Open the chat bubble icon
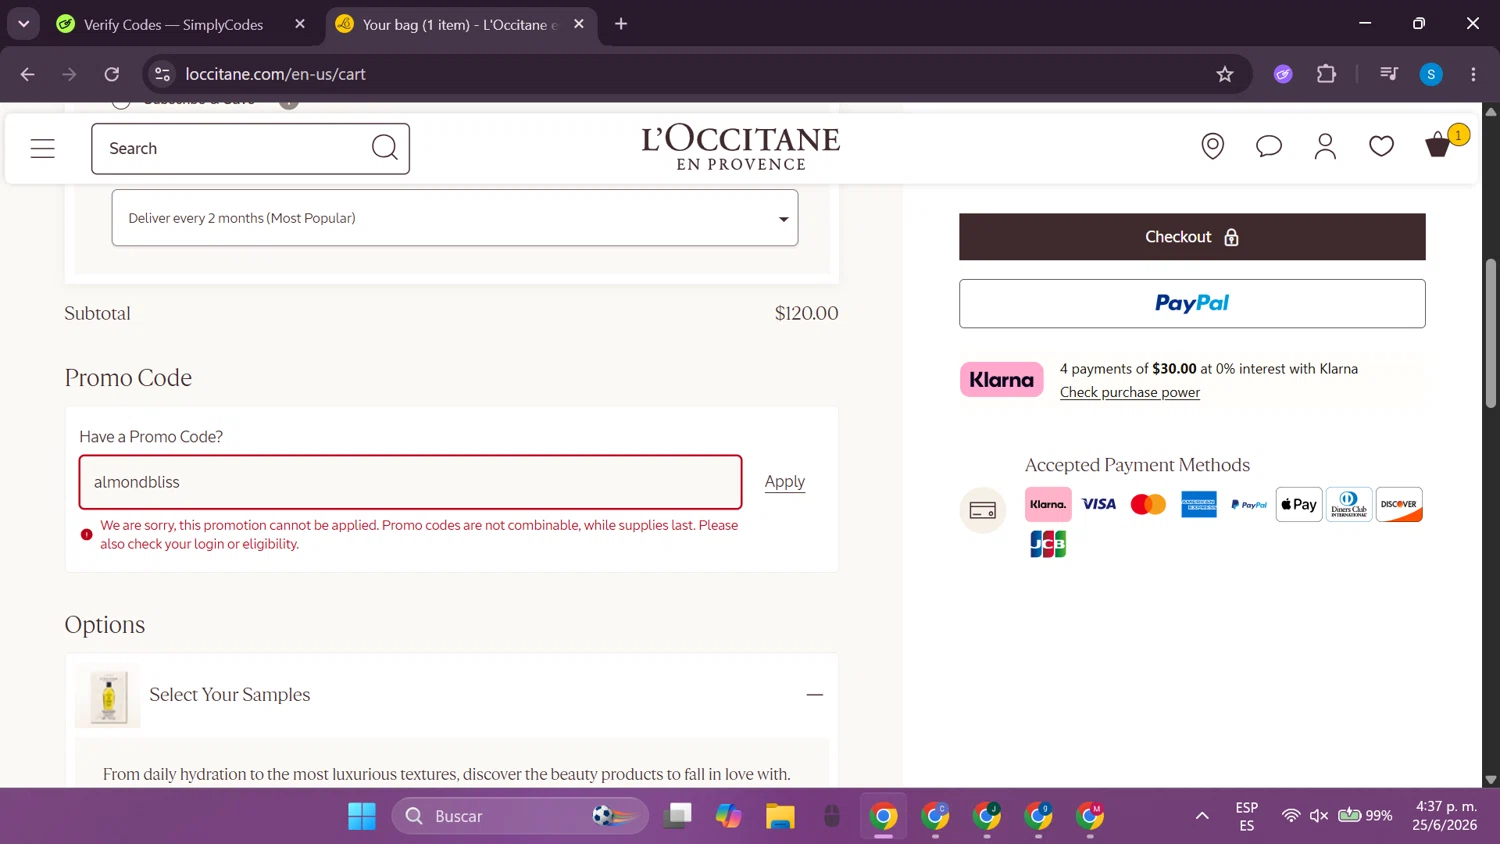This screenshot has width=1500, height=844. click(1269, 146)
